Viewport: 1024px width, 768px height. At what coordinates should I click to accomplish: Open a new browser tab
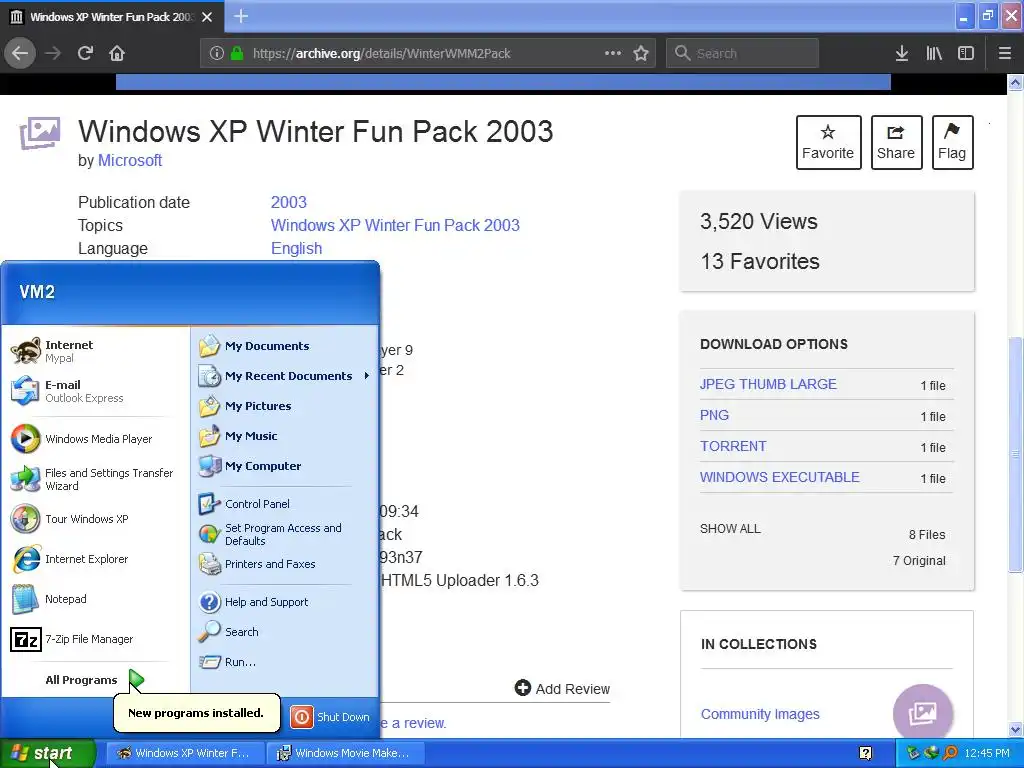pos(241,16)
